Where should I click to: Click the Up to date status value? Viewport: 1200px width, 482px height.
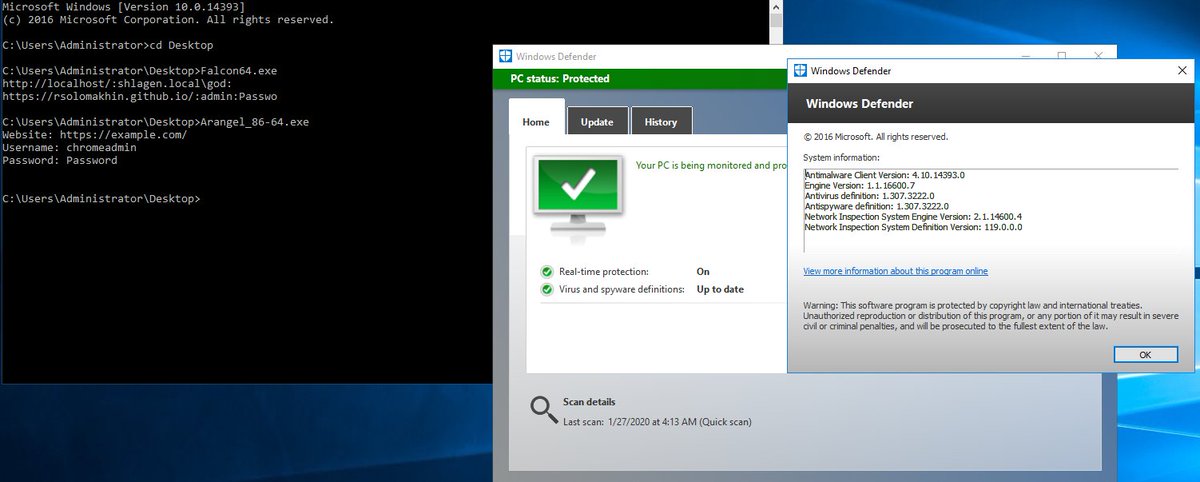720,290
